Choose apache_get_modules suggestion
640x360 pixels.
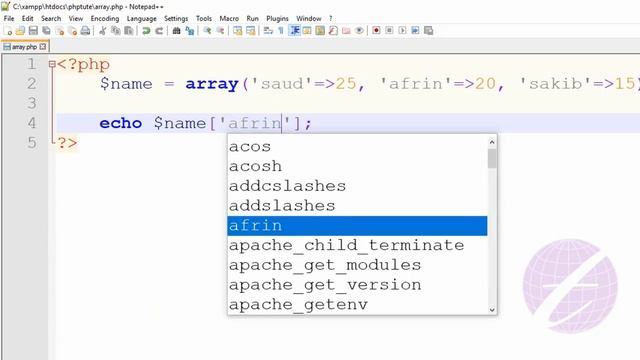tap(357, 265)
